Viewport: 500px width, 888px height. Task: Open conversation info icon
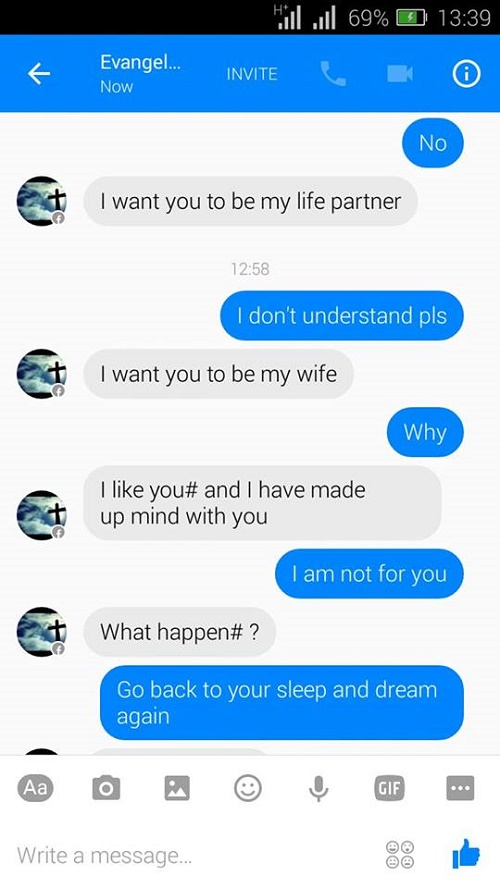(x=466, y=74)
